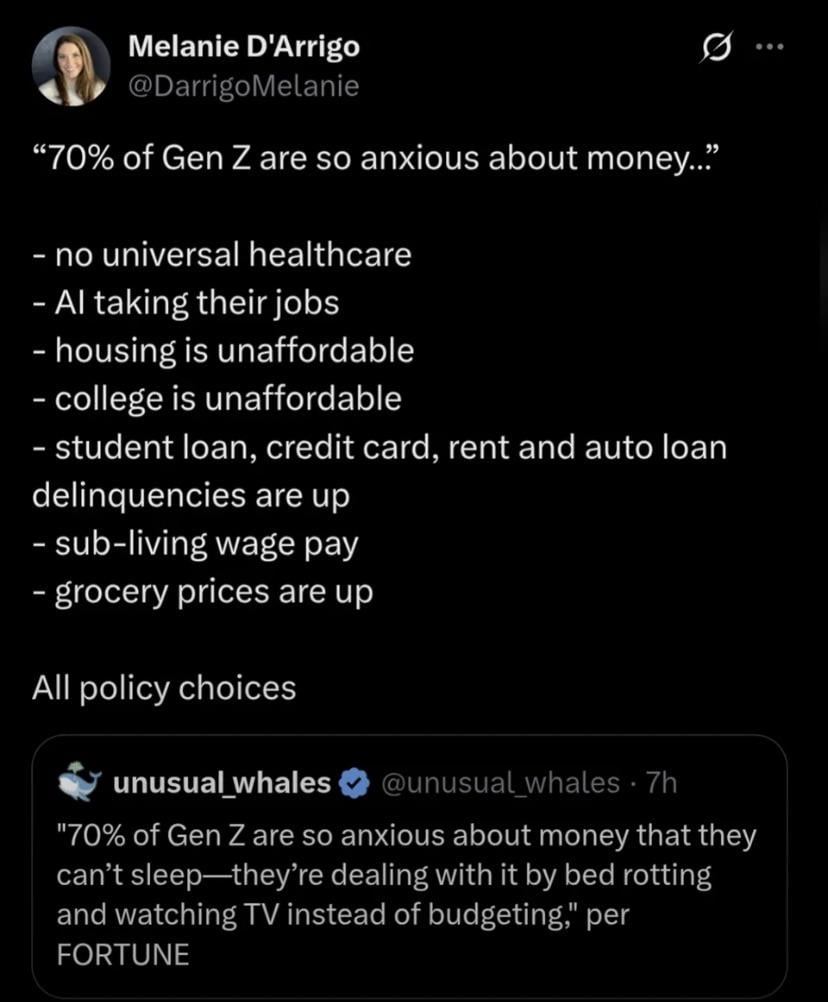Click the "All policy choices" line
The image size is (828, 1002).
(164, 688)
